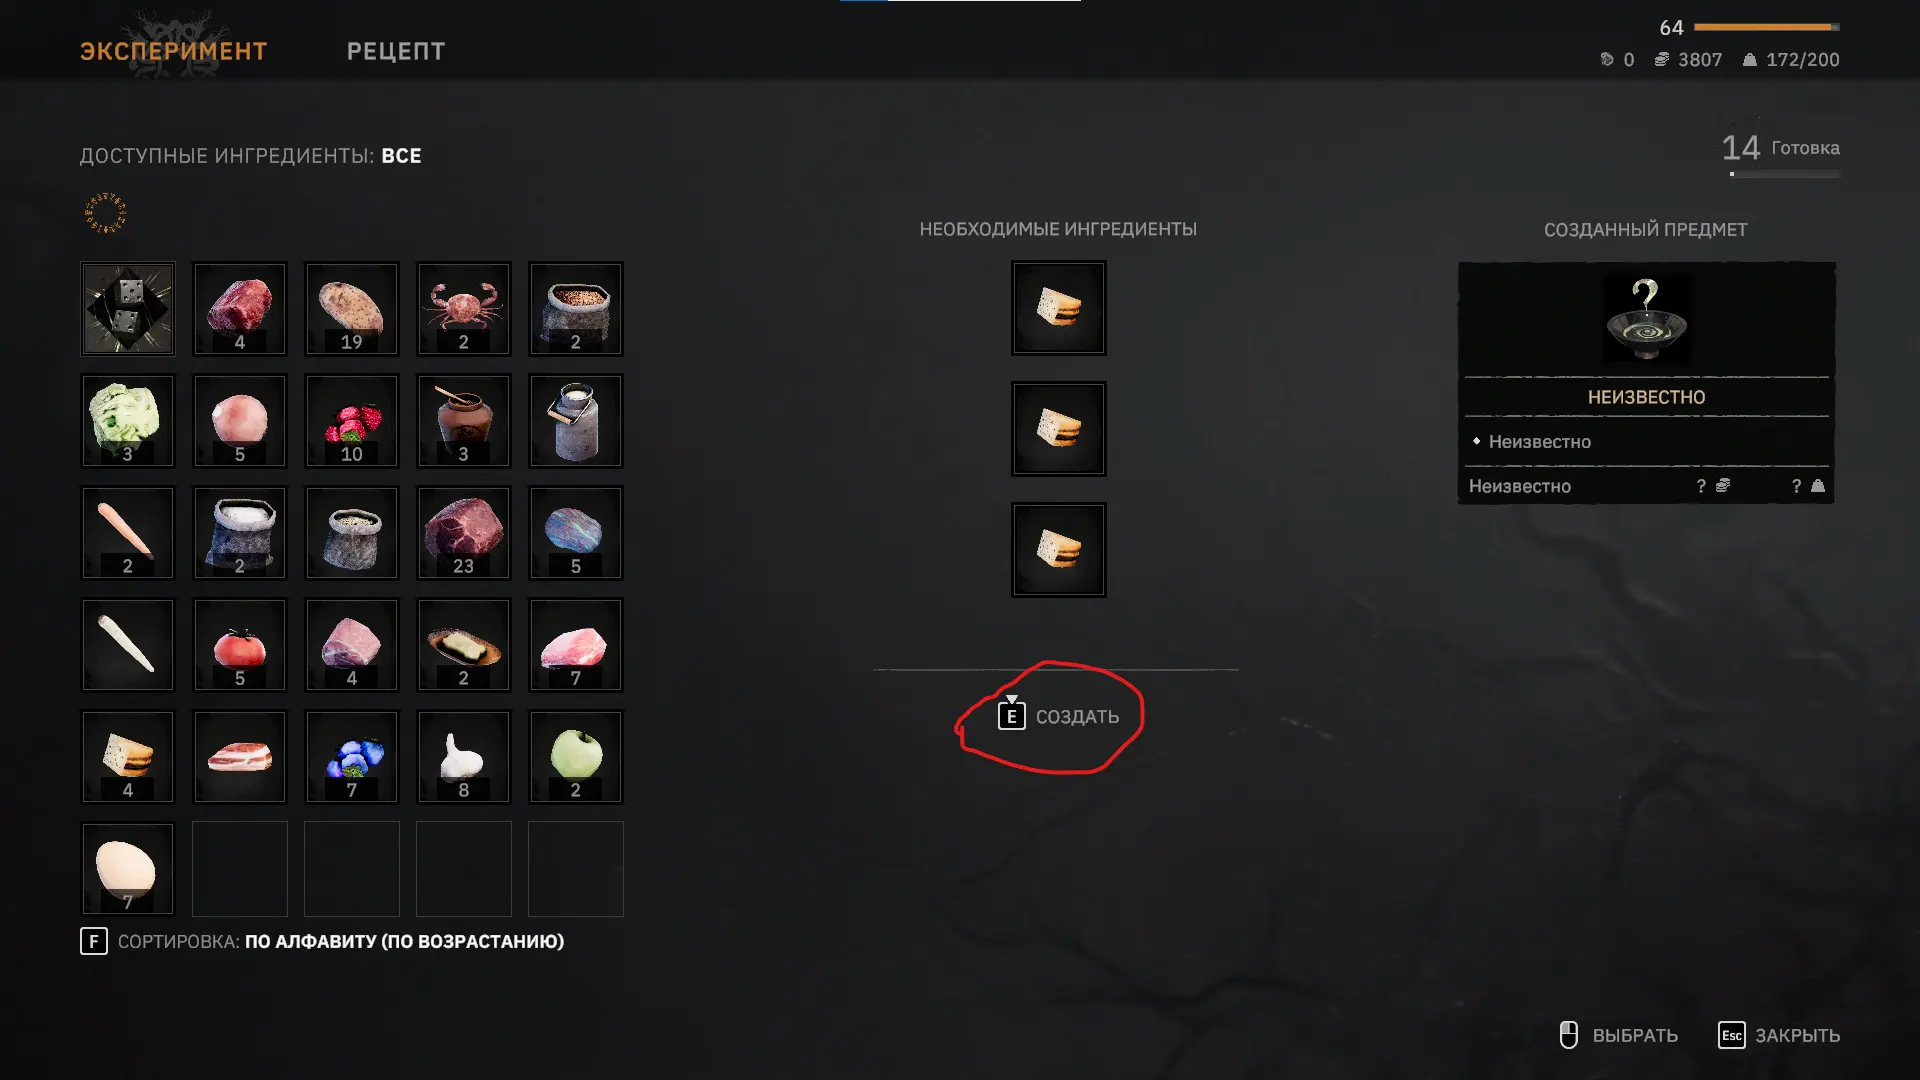Viewport: 1920px width, 1080px height.
Task: Pick the red crab ingredient
Action: tap(464, 309)
